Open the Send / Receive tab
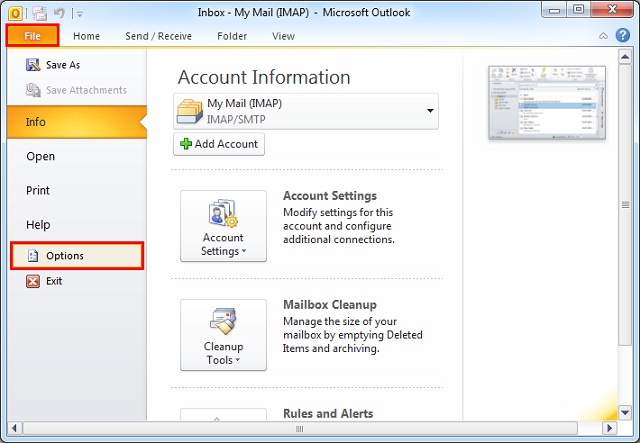The image size is (640, 443). [x=158, y=36]
